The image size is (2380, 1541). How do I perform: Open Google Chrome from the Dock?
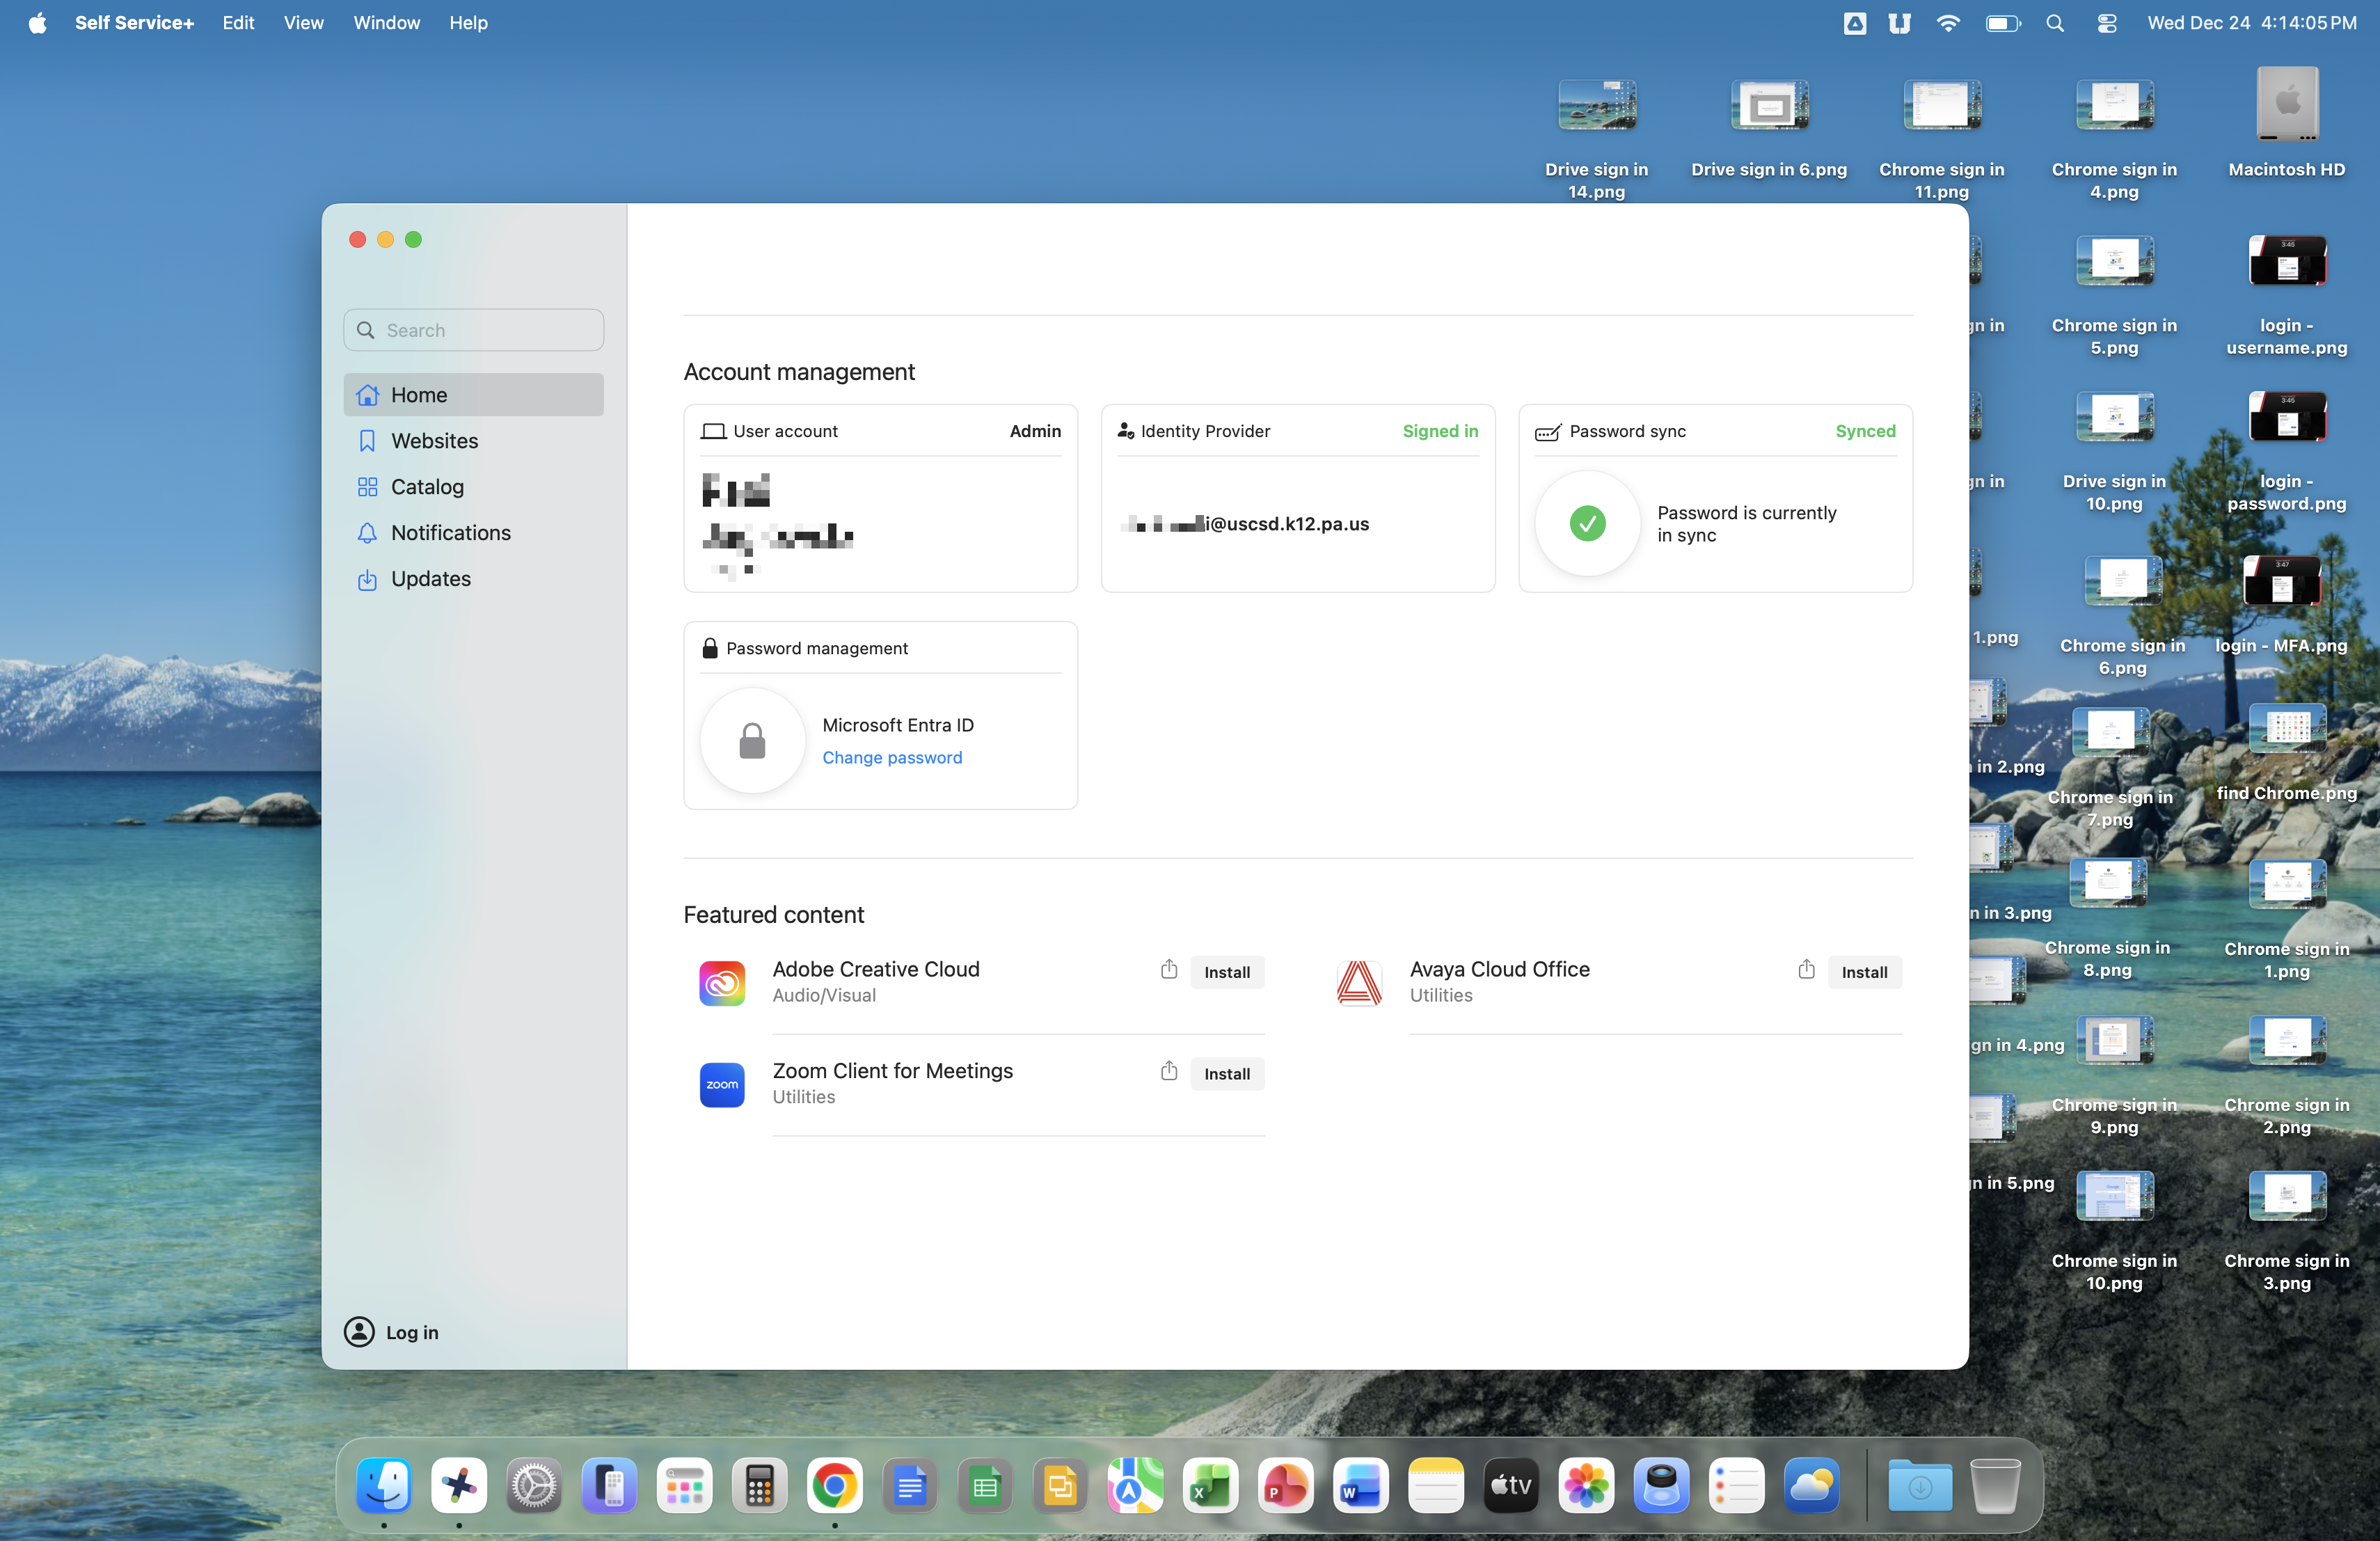tap(835, 1486)
